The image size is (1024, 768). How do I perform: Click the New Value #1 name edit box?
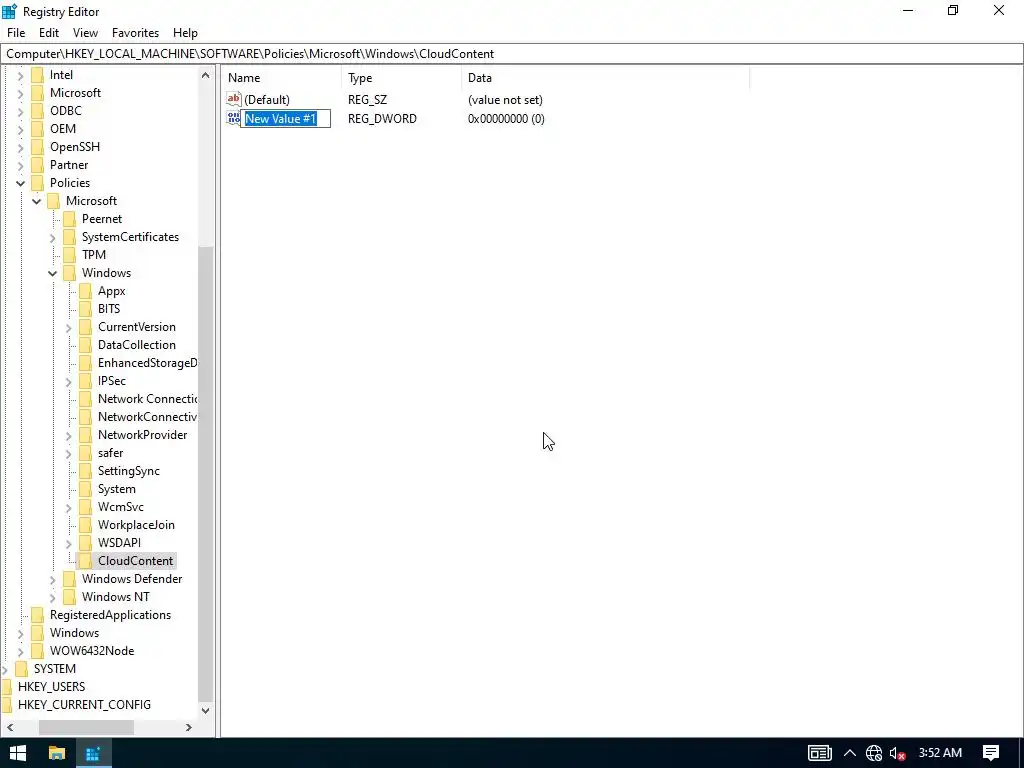coord(285,119)
